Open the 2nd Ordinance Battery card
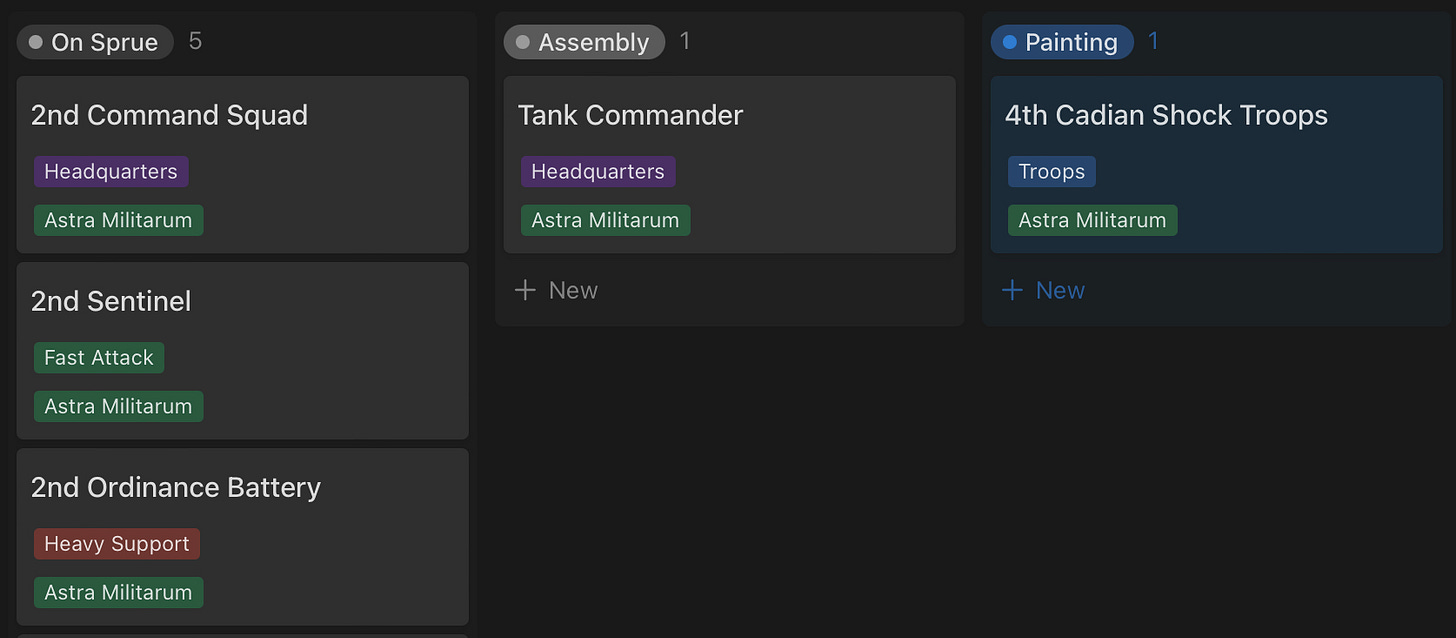 click(243, 537)
